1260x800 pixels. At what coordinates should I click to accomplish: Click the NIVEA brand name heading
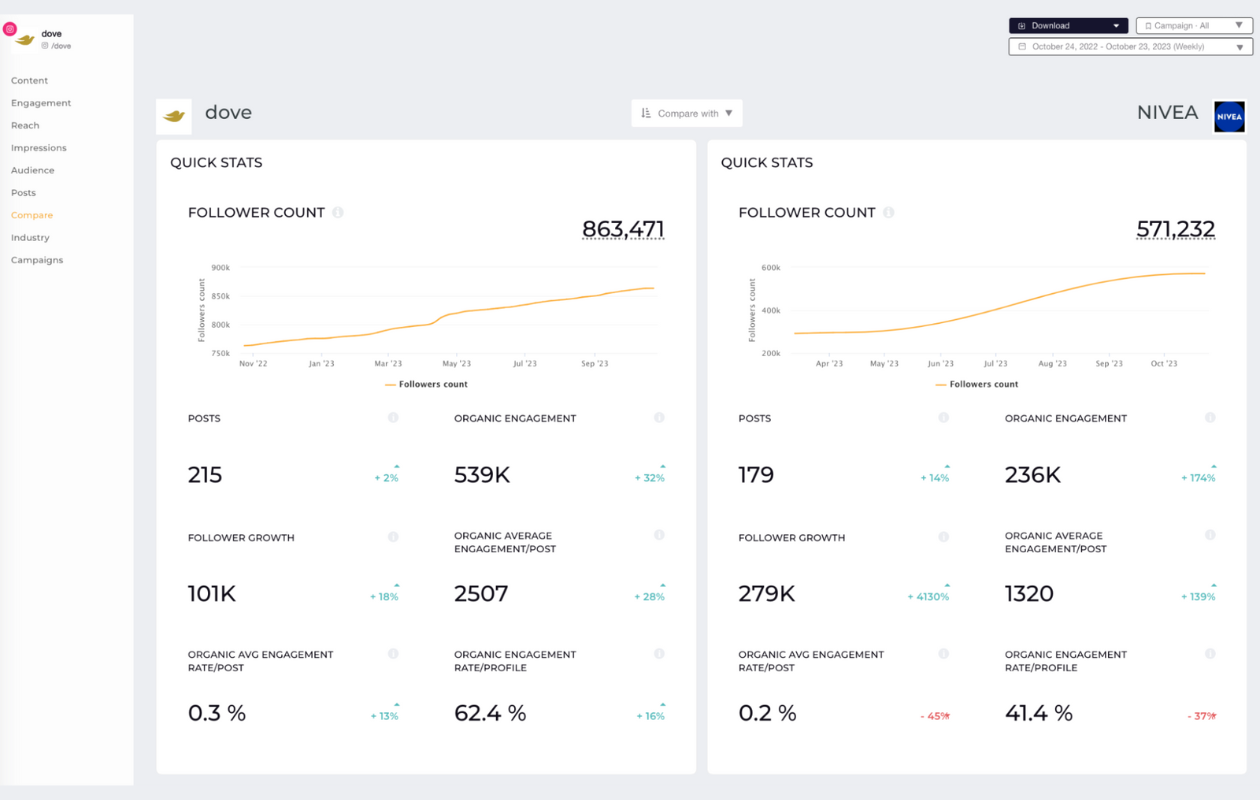tap(1167, 113)
